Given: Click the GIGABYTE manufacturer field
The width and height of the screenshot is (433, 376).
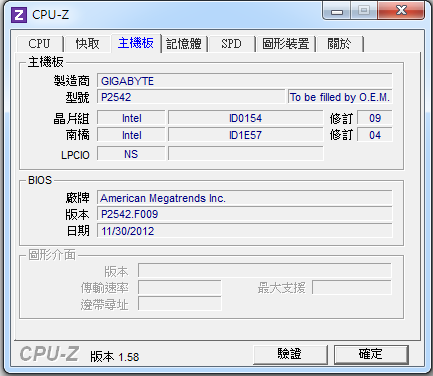Looking at the screenshot, I should click(x=245, y=81).
